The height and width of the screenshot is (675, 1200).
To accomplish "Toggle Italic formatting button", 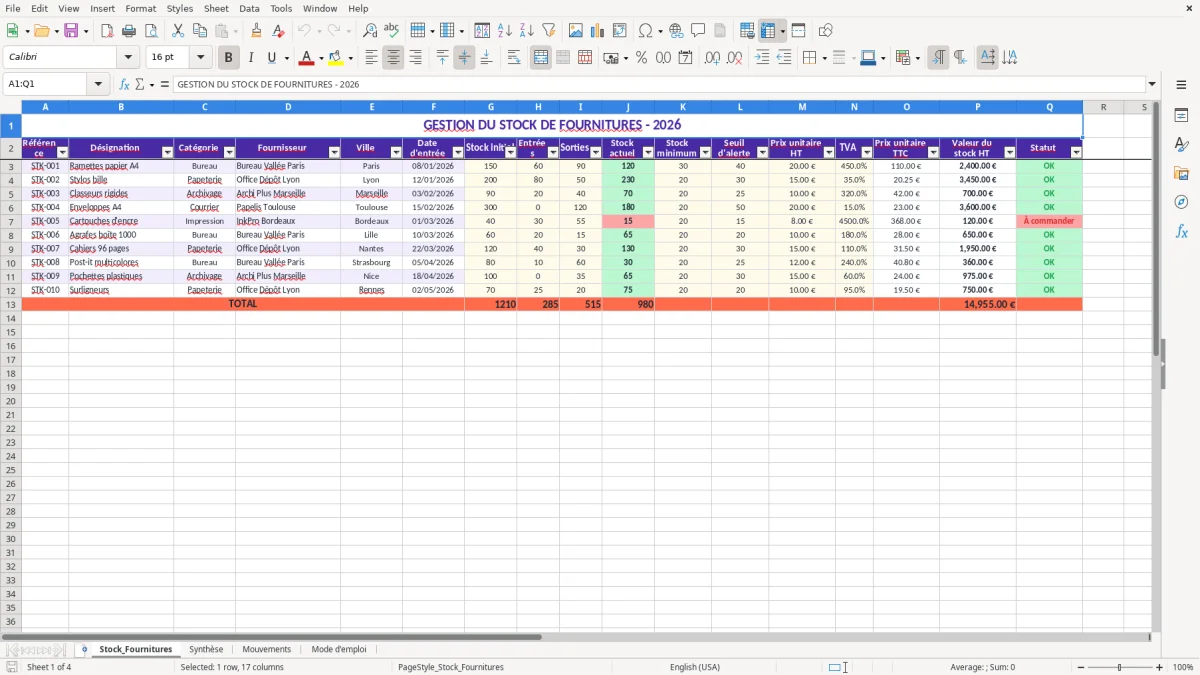I will [250, 58].
